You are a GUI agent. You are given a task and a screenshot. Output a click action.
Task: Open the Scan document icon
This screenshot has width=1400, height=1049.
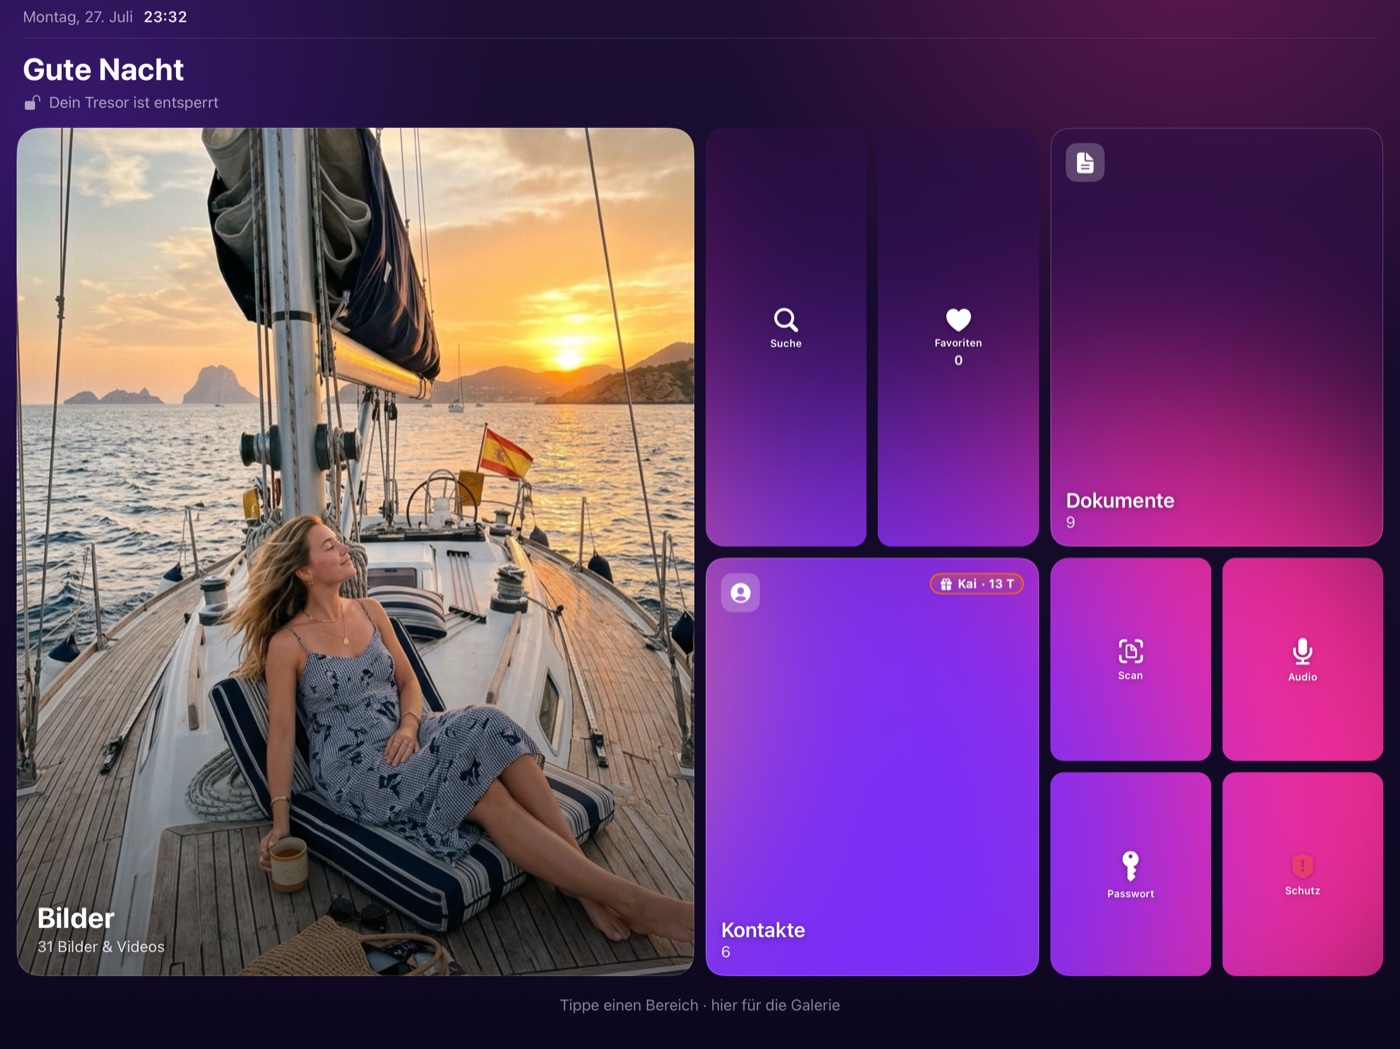1130,651
